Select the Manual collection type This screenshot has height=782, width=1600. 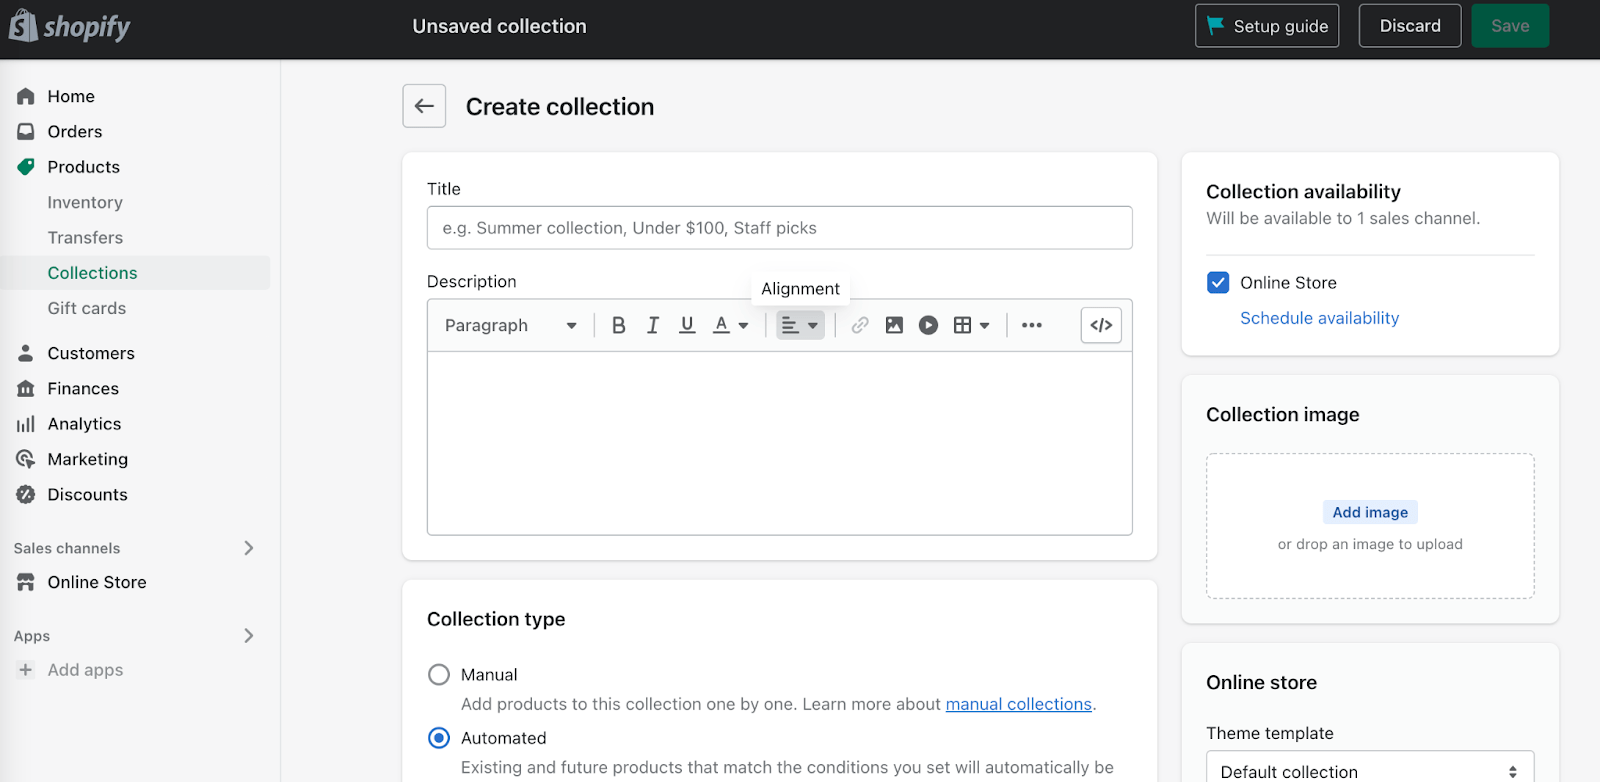[439, 675]
